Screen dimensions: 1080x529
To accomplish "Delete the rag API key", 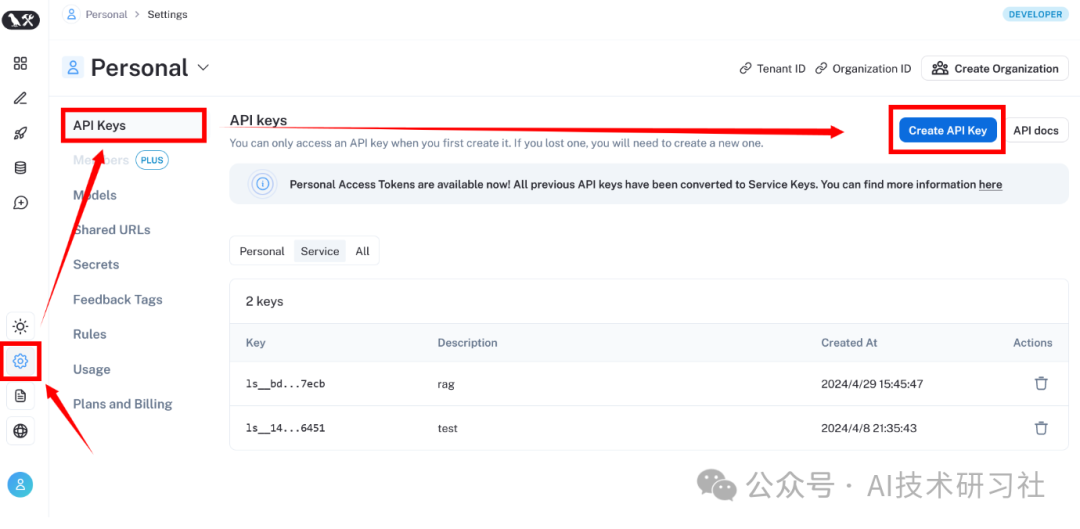I will tap(1041, 383).
